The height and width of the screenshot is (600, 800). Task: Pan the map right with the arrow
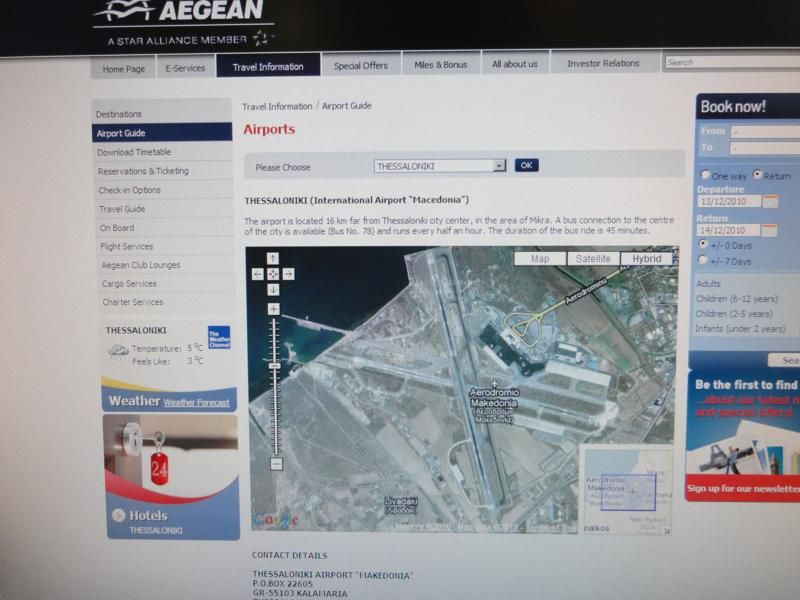pyautogui.click(x=288, y=274)
